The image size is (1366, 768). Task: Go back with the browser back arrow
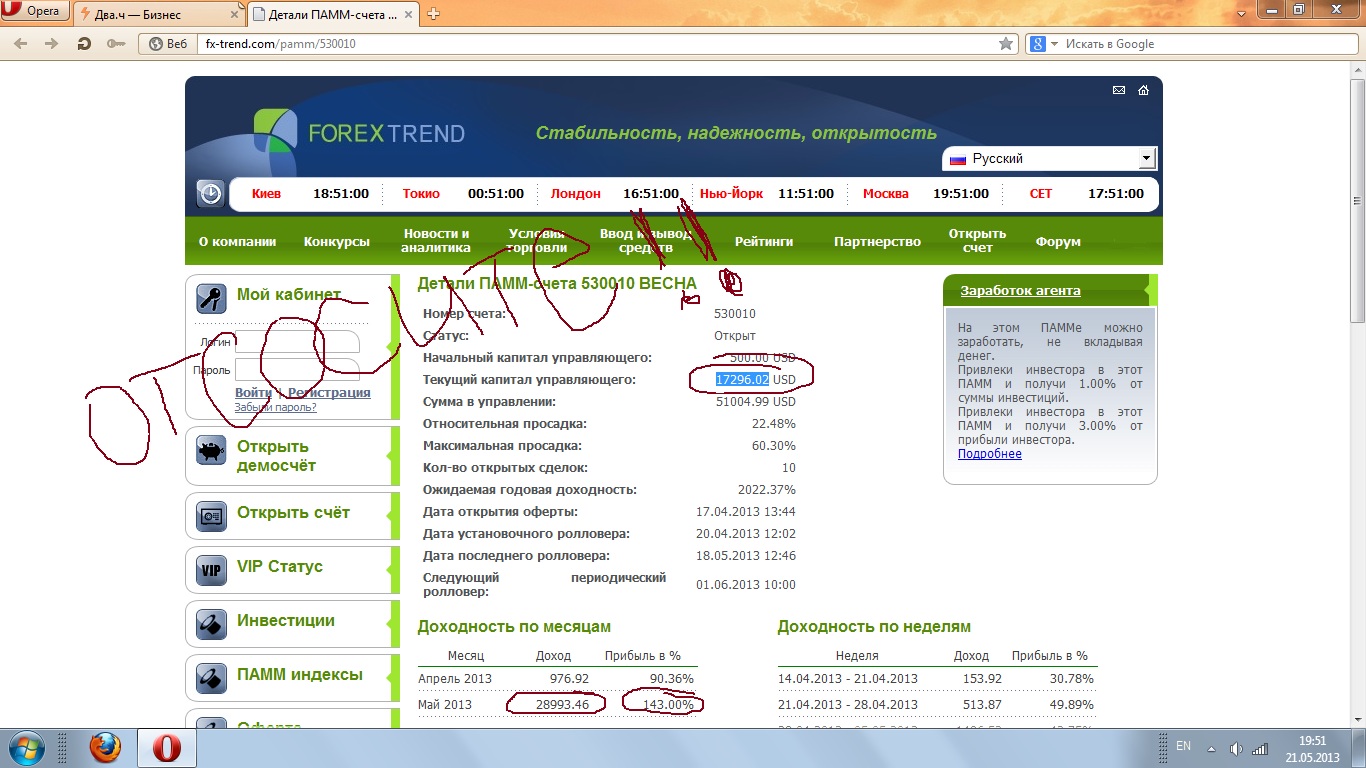coord(21,44)
